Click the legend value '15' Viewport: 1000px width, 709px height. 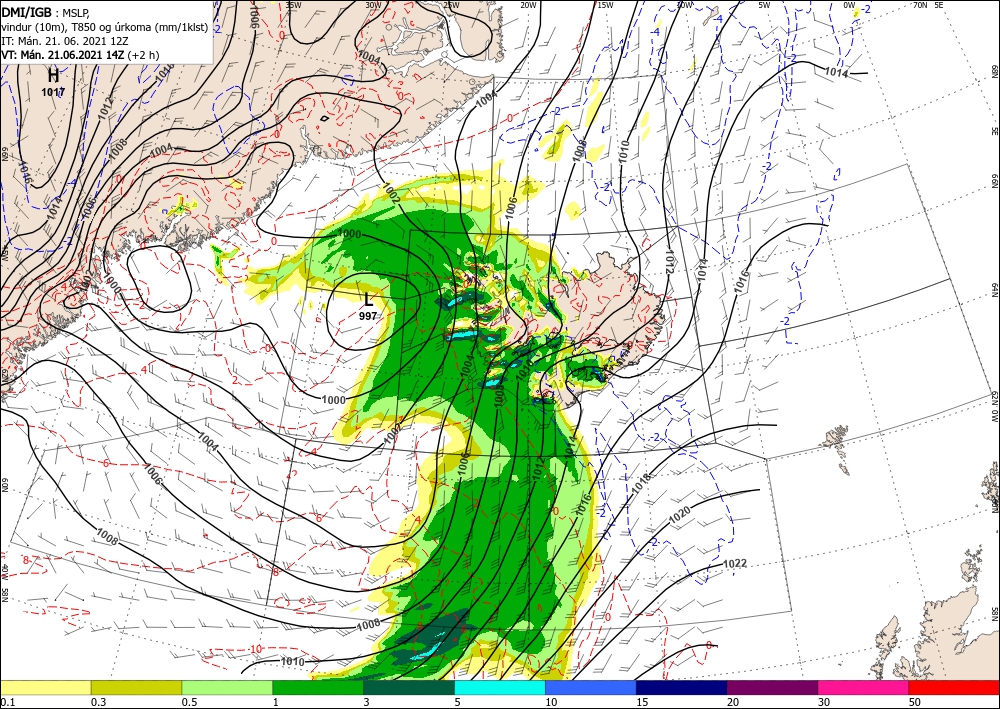642,702
